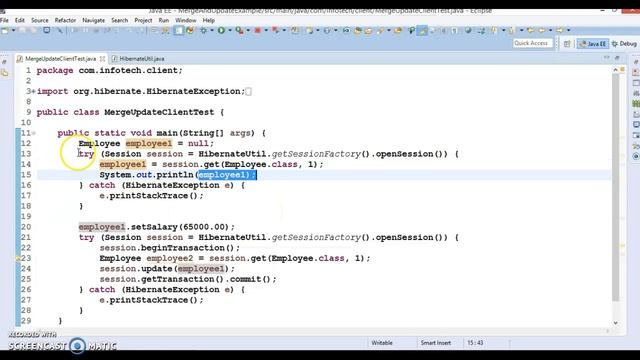Screen dimensions: 640x360
Task: Click the 15 : 43 cursor position status entry
Action: point(475,343)
